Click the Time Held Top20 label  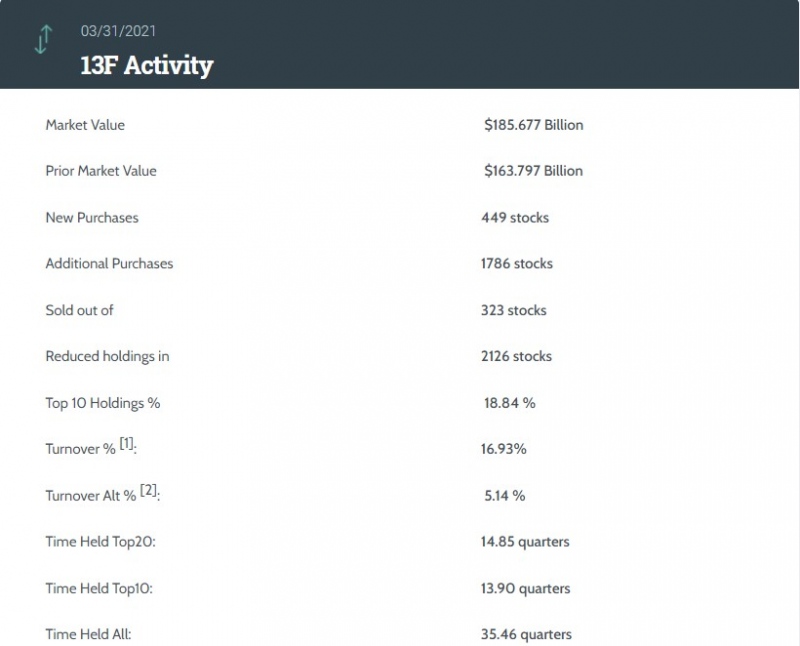point(100,542)
